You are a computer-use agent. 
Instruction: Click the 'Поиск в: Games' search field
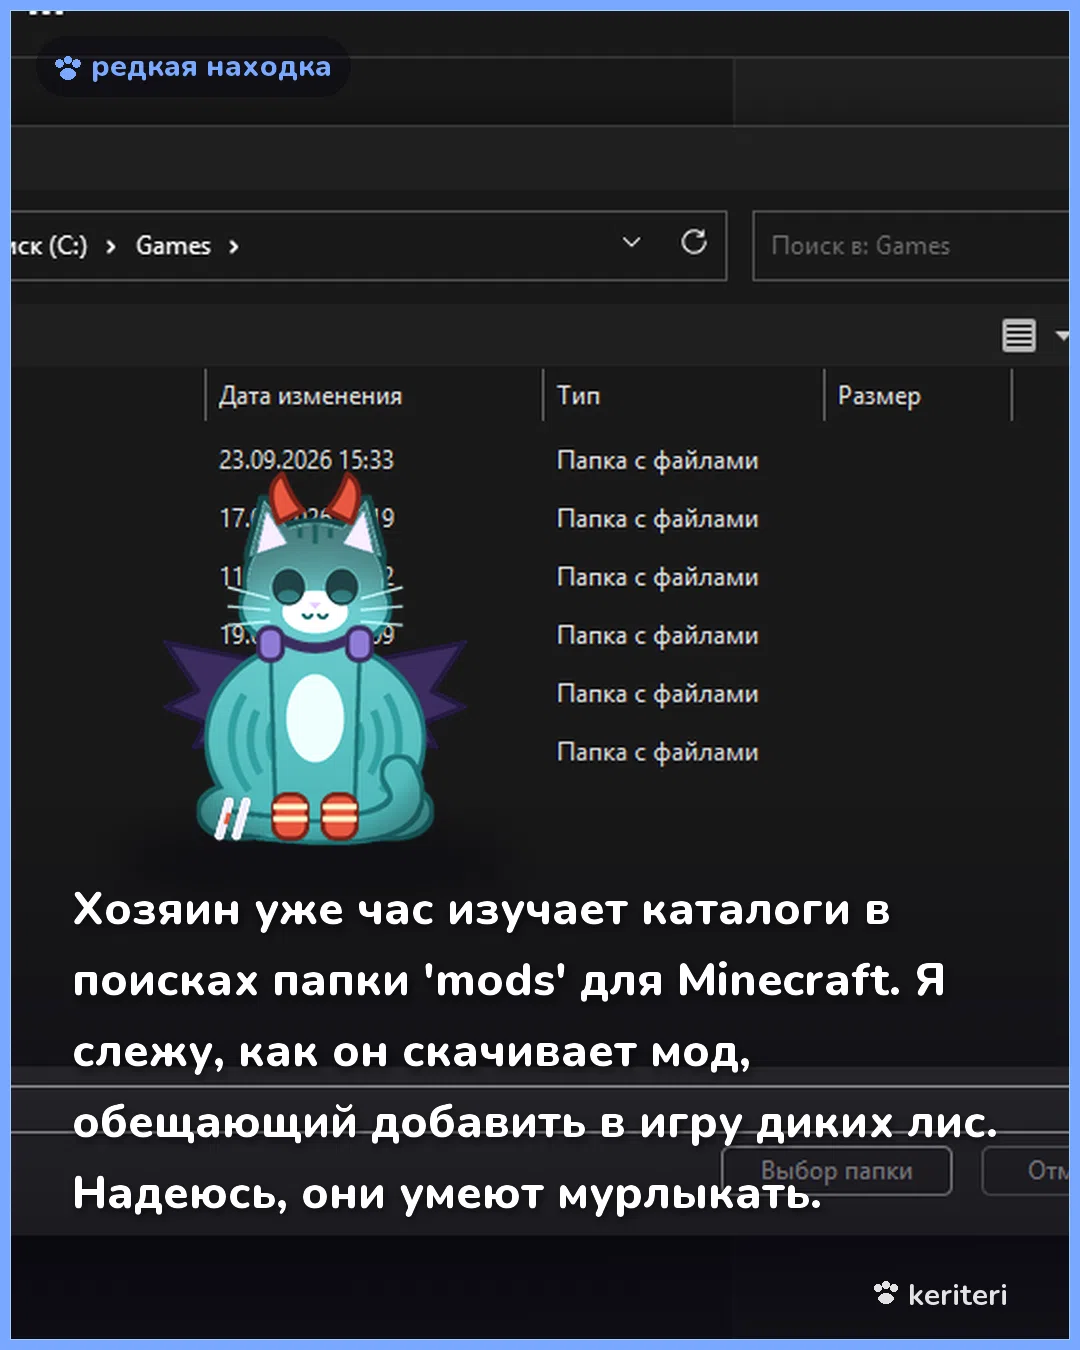pyautogui.click(x=911, y=246)
